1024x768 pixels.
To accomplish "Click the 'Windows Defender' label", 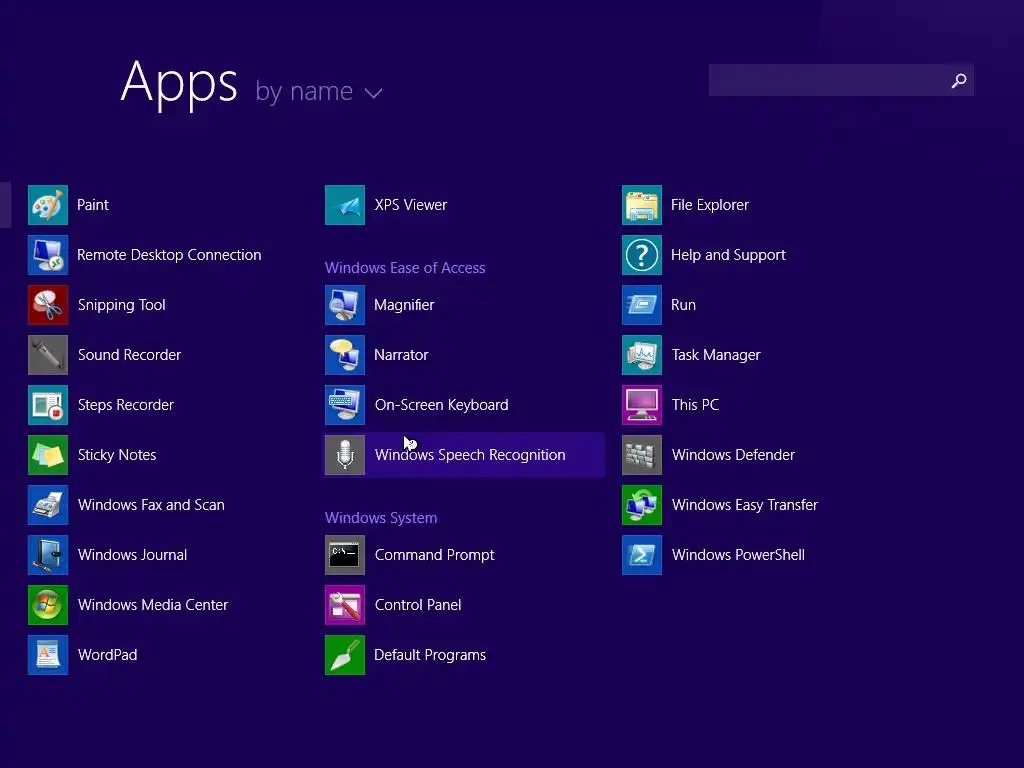I will coord(733,455).
